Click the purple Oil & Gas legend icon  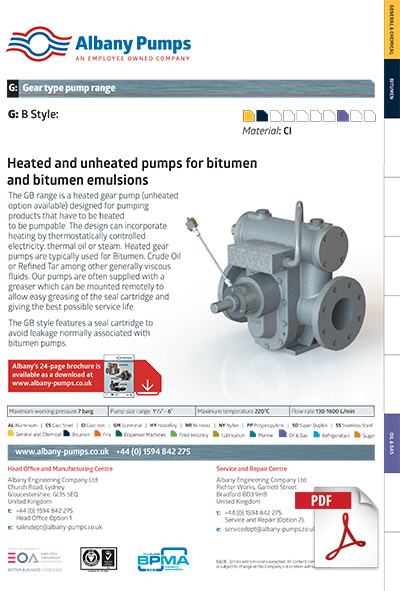click(x=282, y=434)
